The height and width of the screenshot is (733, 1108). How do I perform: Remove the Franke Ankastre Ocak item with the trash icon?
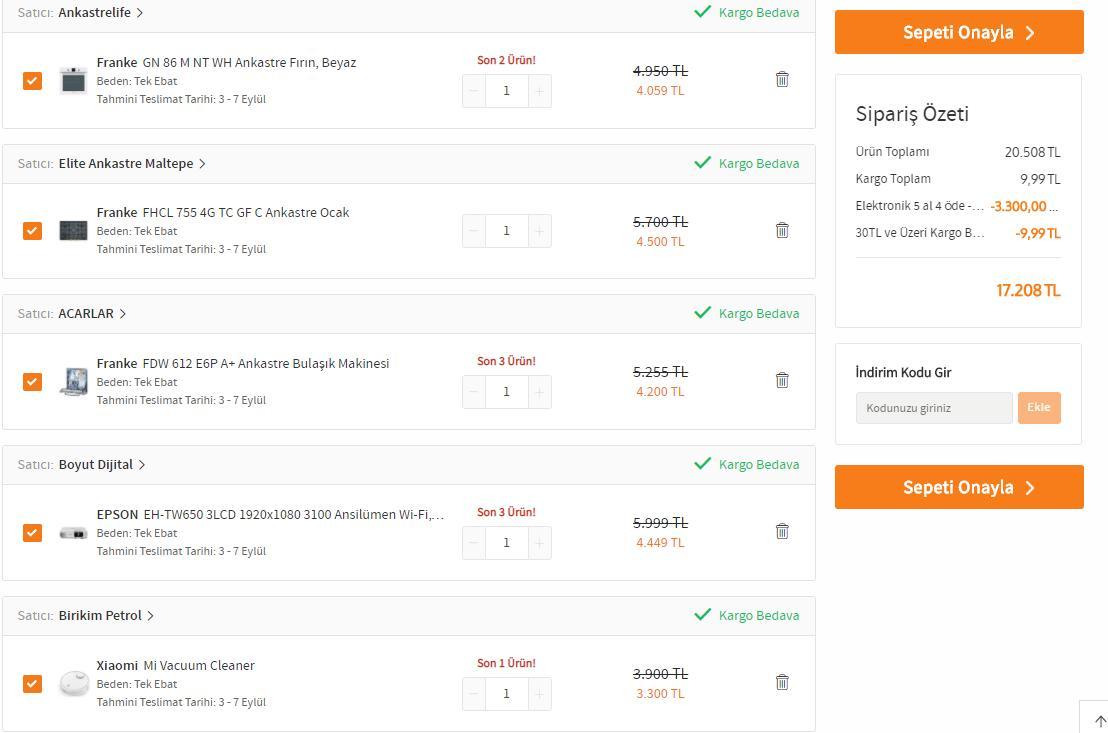pyautogui.click(x=782, y=230)
